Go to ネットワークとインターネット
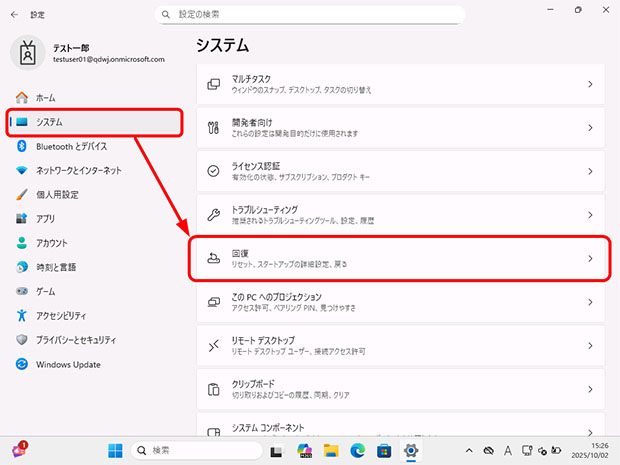The image size is (620, 465). coord(95,170)
